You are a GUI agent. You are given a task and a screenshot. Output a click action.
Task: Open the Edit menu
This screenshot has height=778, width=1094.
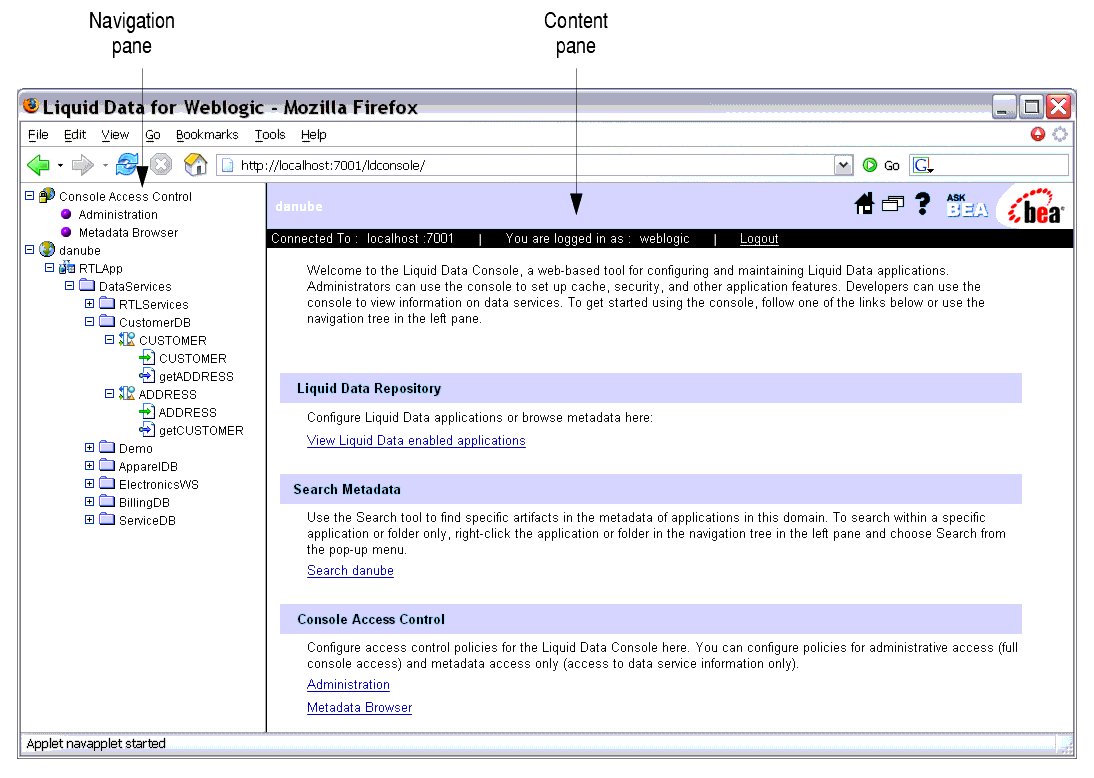coord(75,135)
